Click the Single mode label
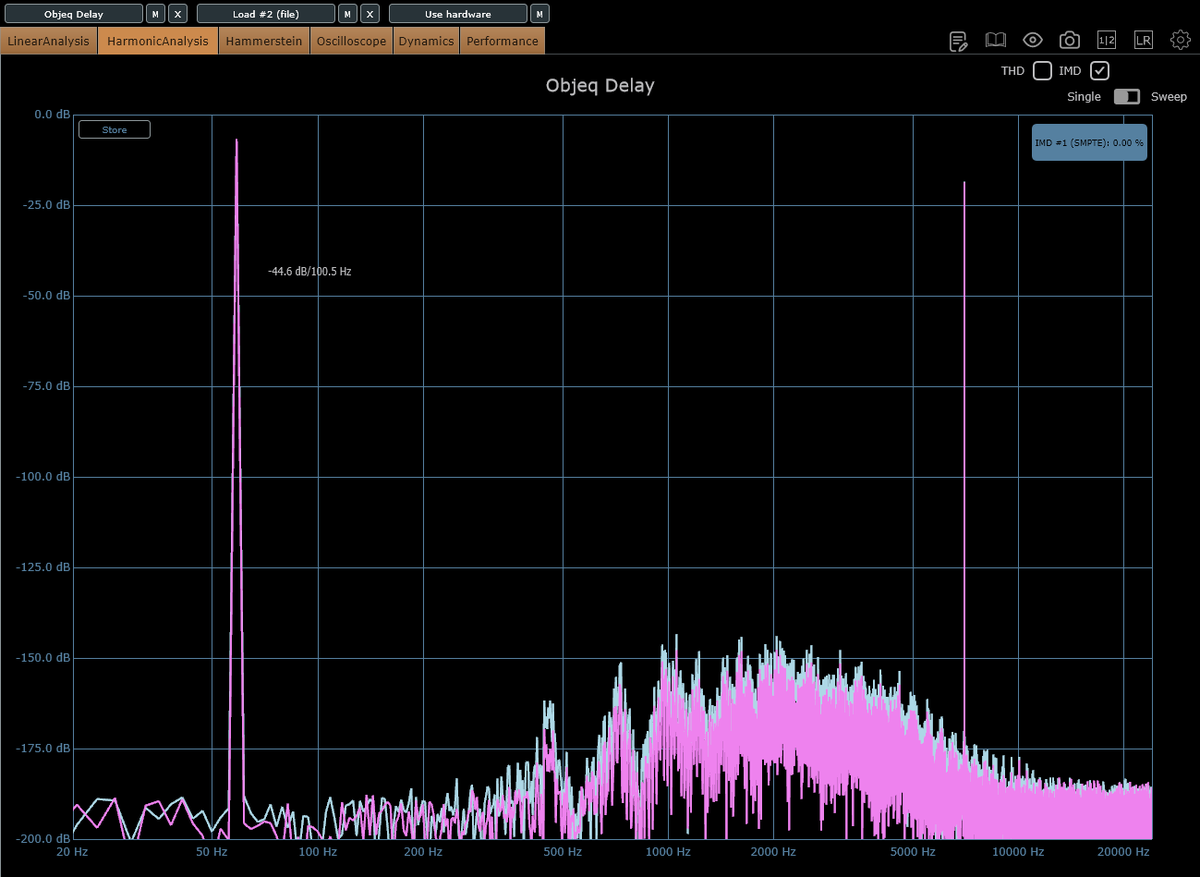This screenshot has width=1200, height=877. click(x=1084, y=97)
